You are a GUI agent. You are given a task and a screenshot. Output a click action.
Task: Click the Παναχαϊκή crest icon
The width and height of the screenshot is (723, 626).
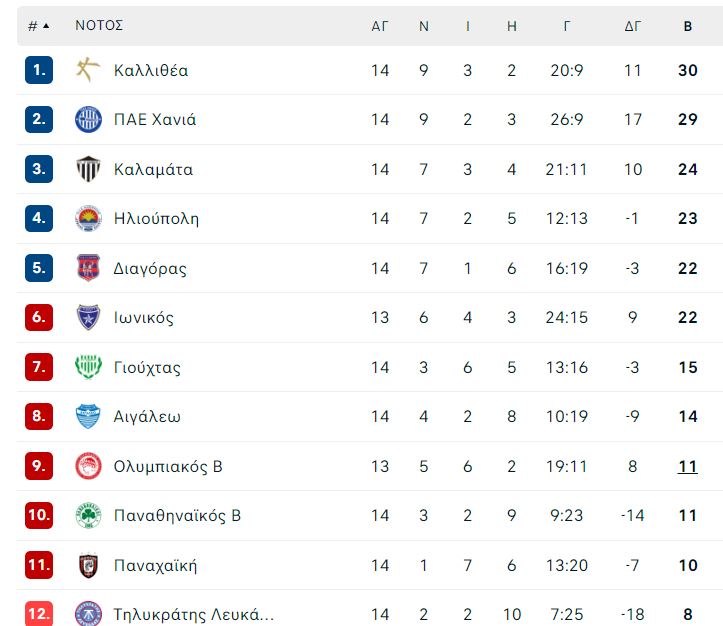(88, 565)
